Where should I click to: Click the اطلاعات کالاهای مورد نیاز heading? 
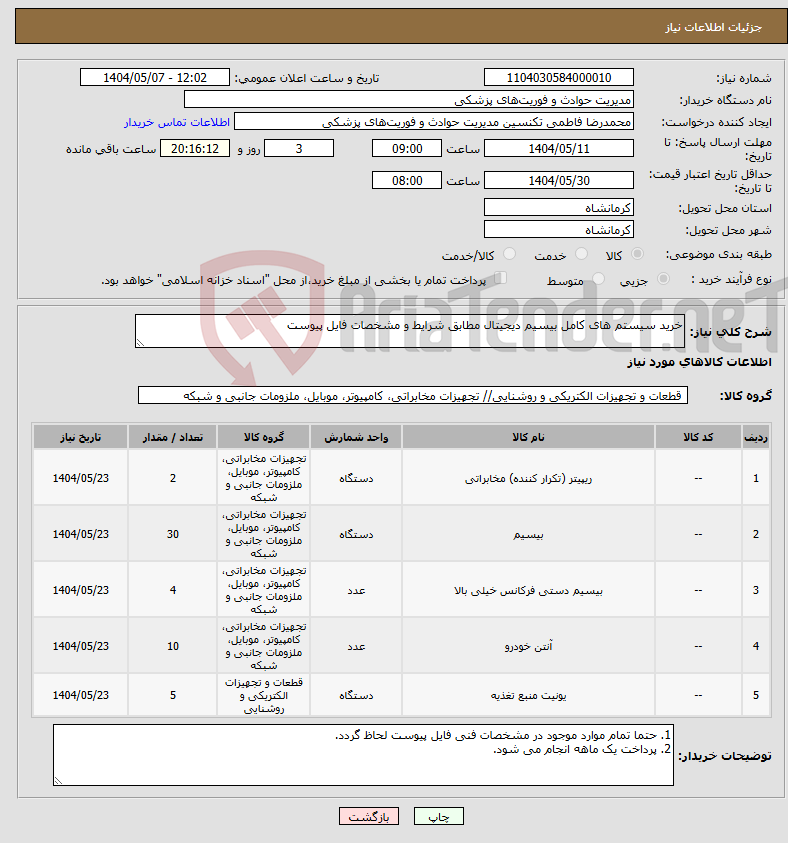coord(699,362)
